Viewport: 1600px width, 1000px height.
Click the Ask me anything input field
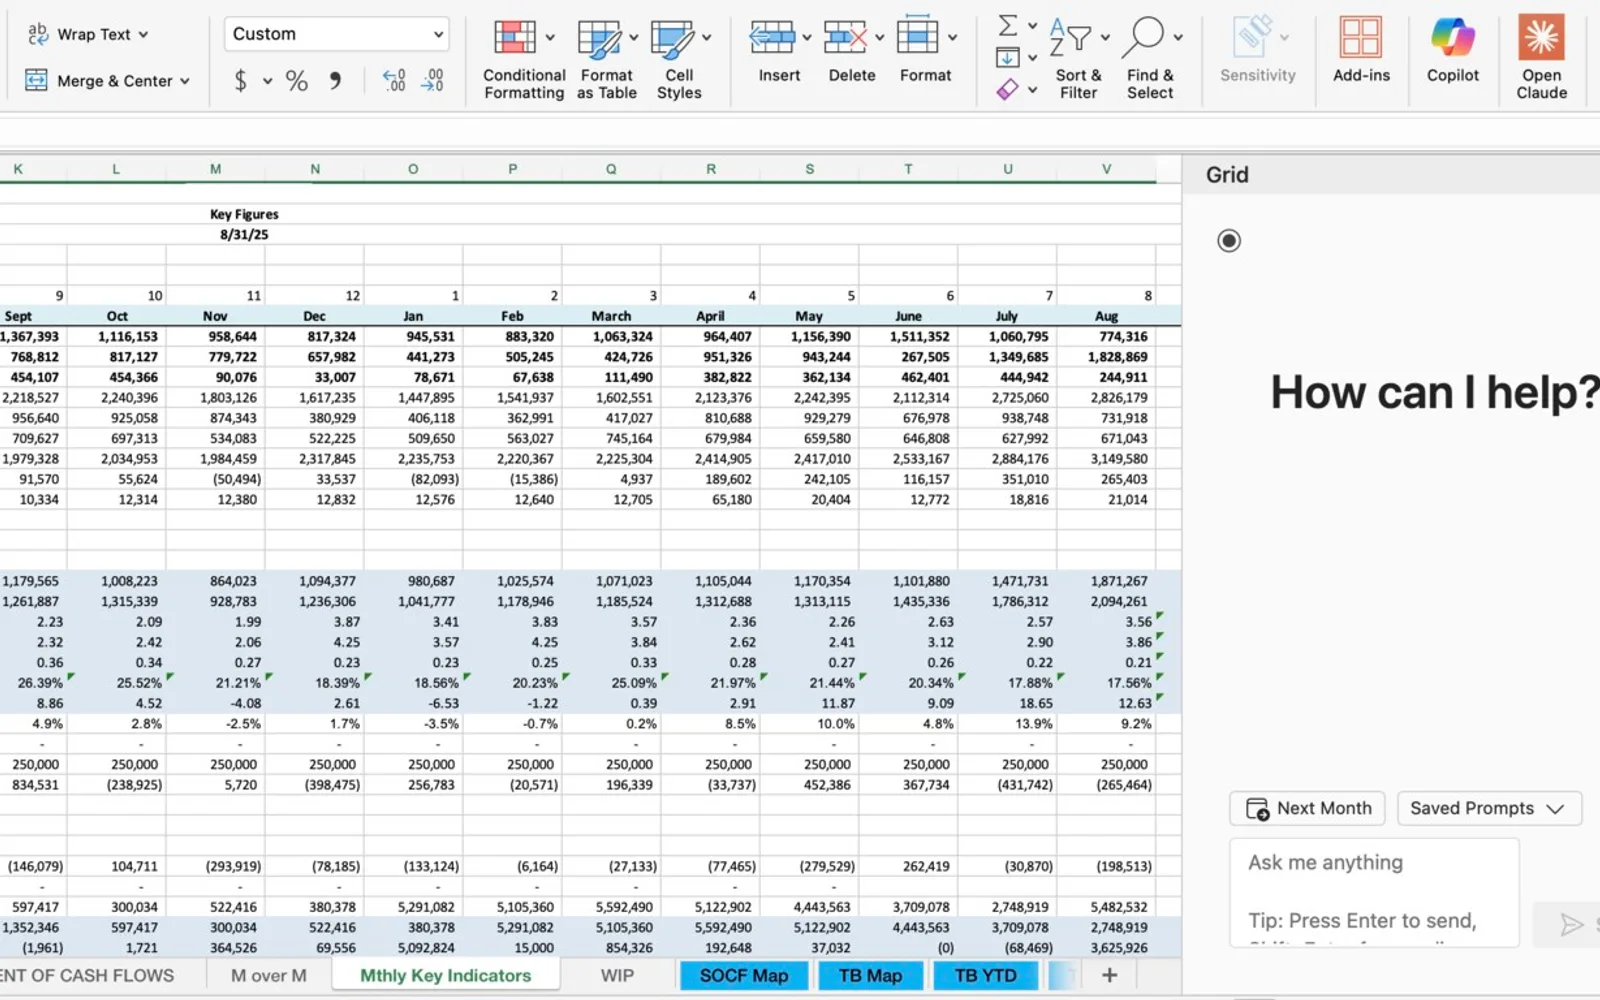(x=1374, y=892)
